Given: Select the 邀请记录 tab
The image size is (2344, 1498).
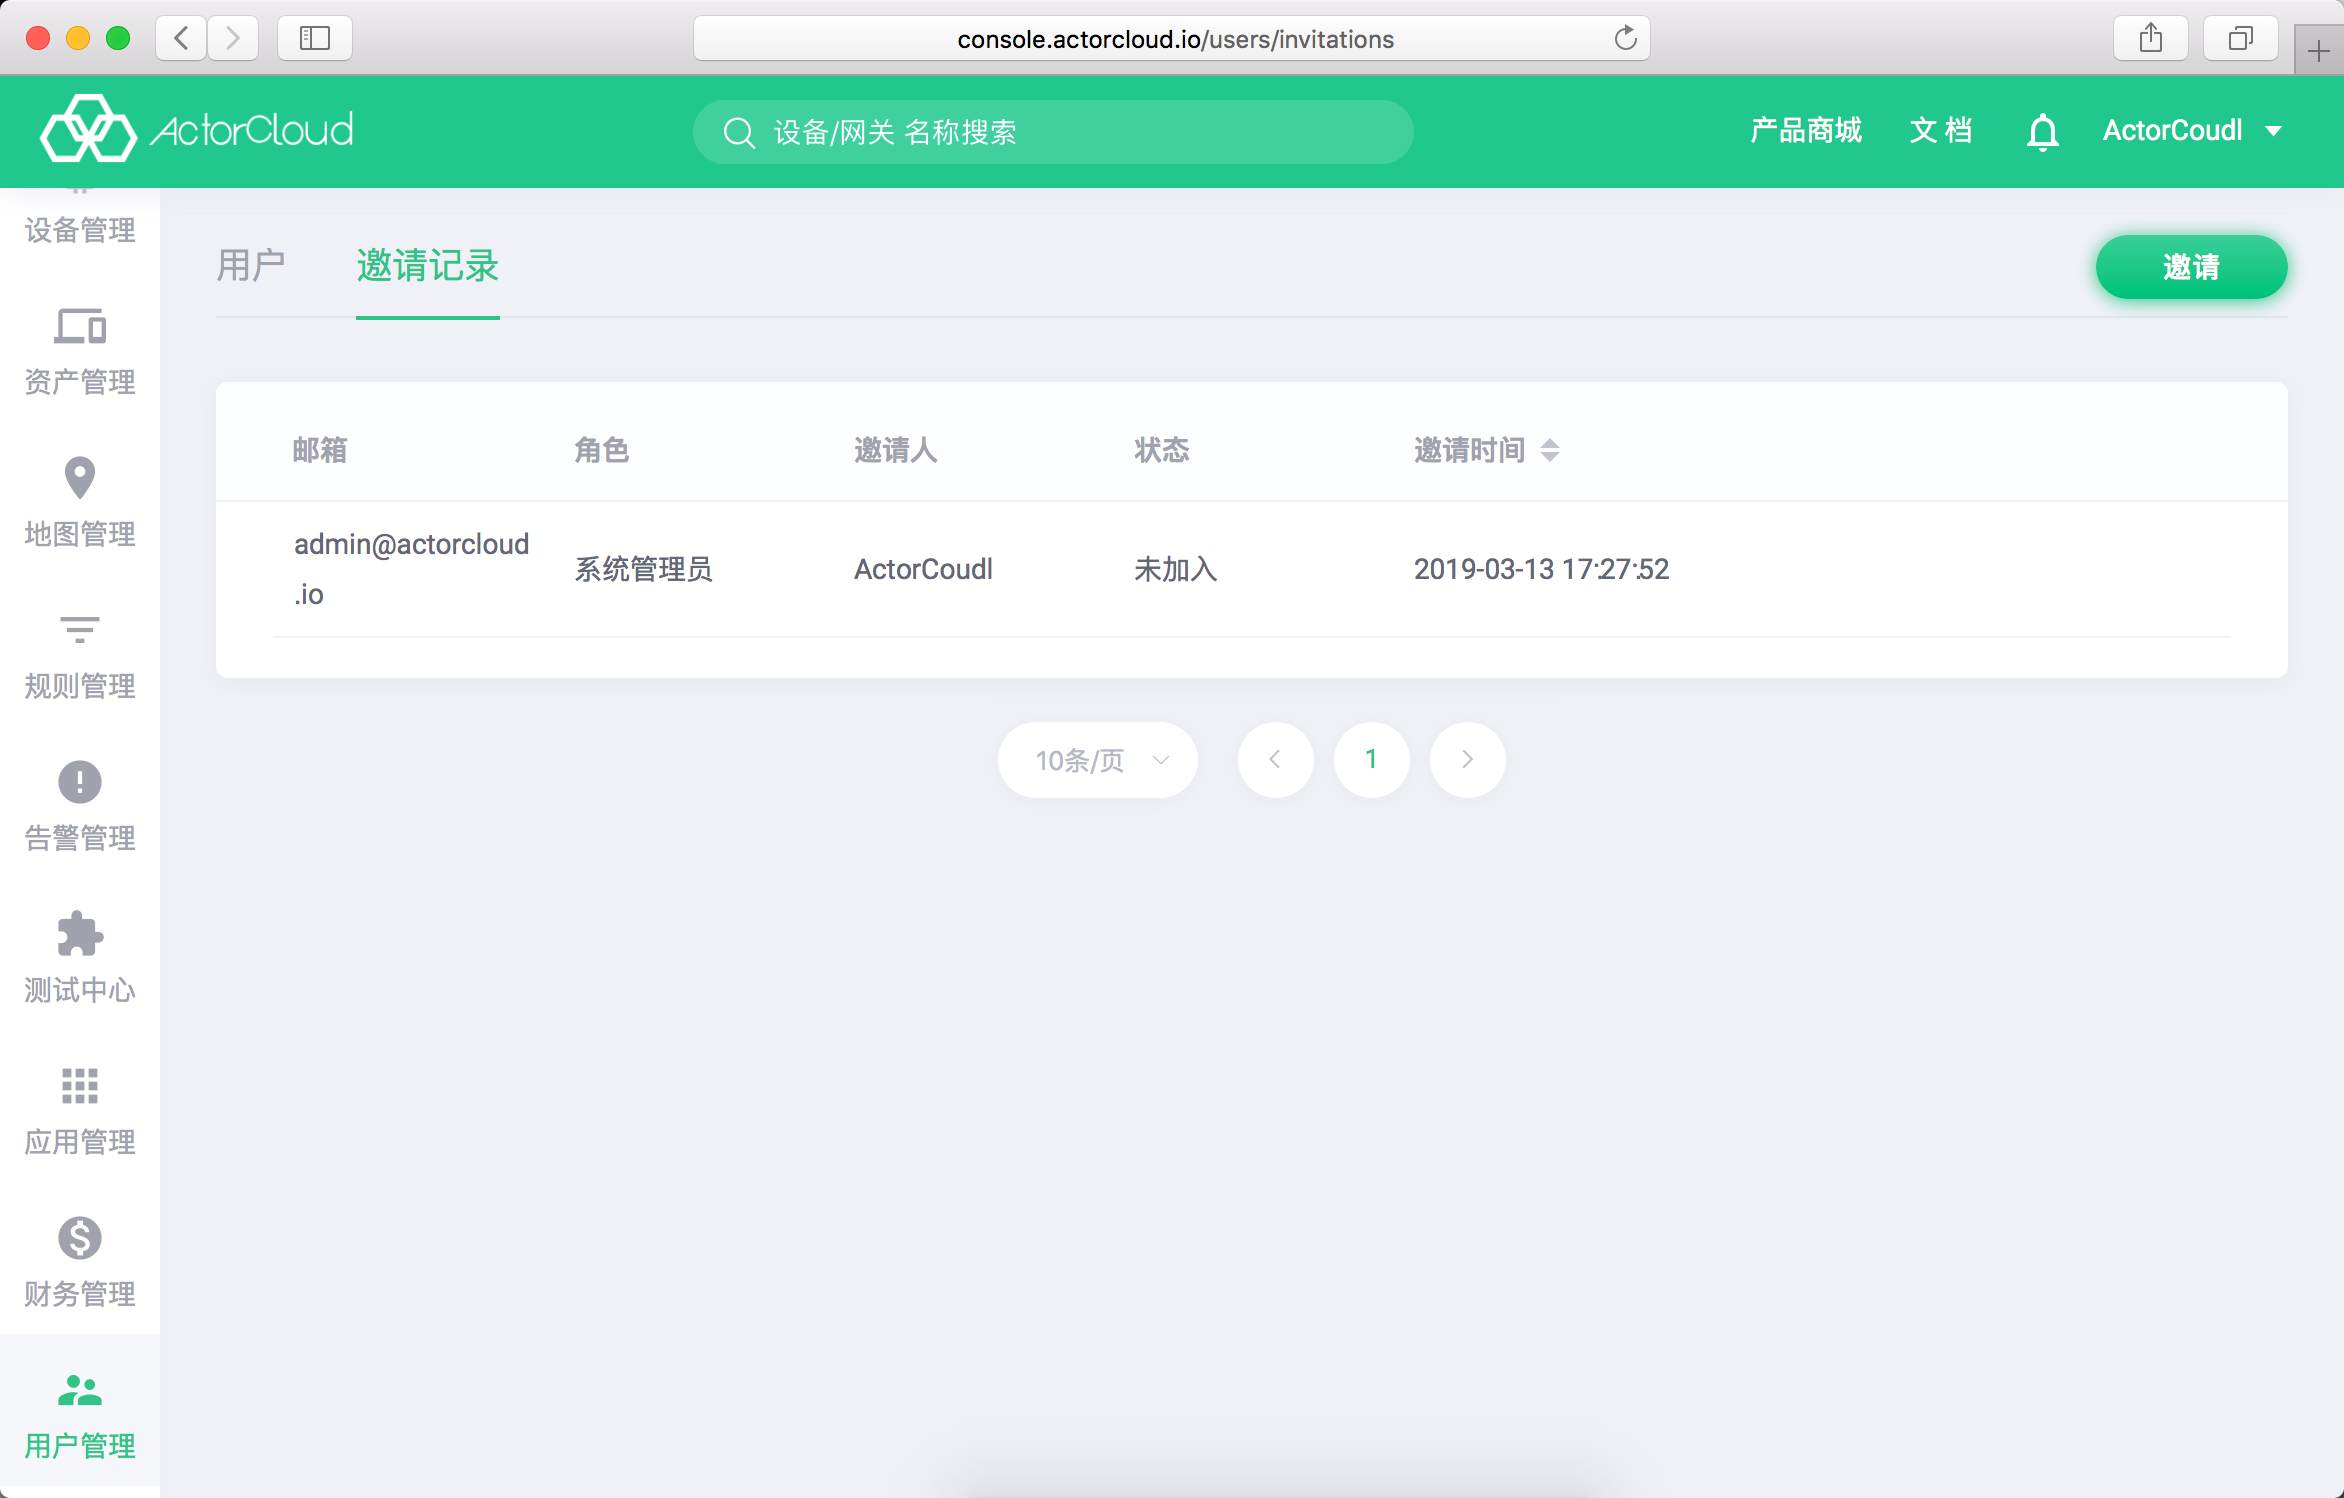Looking at the screenshot, I should click(428, 266).
